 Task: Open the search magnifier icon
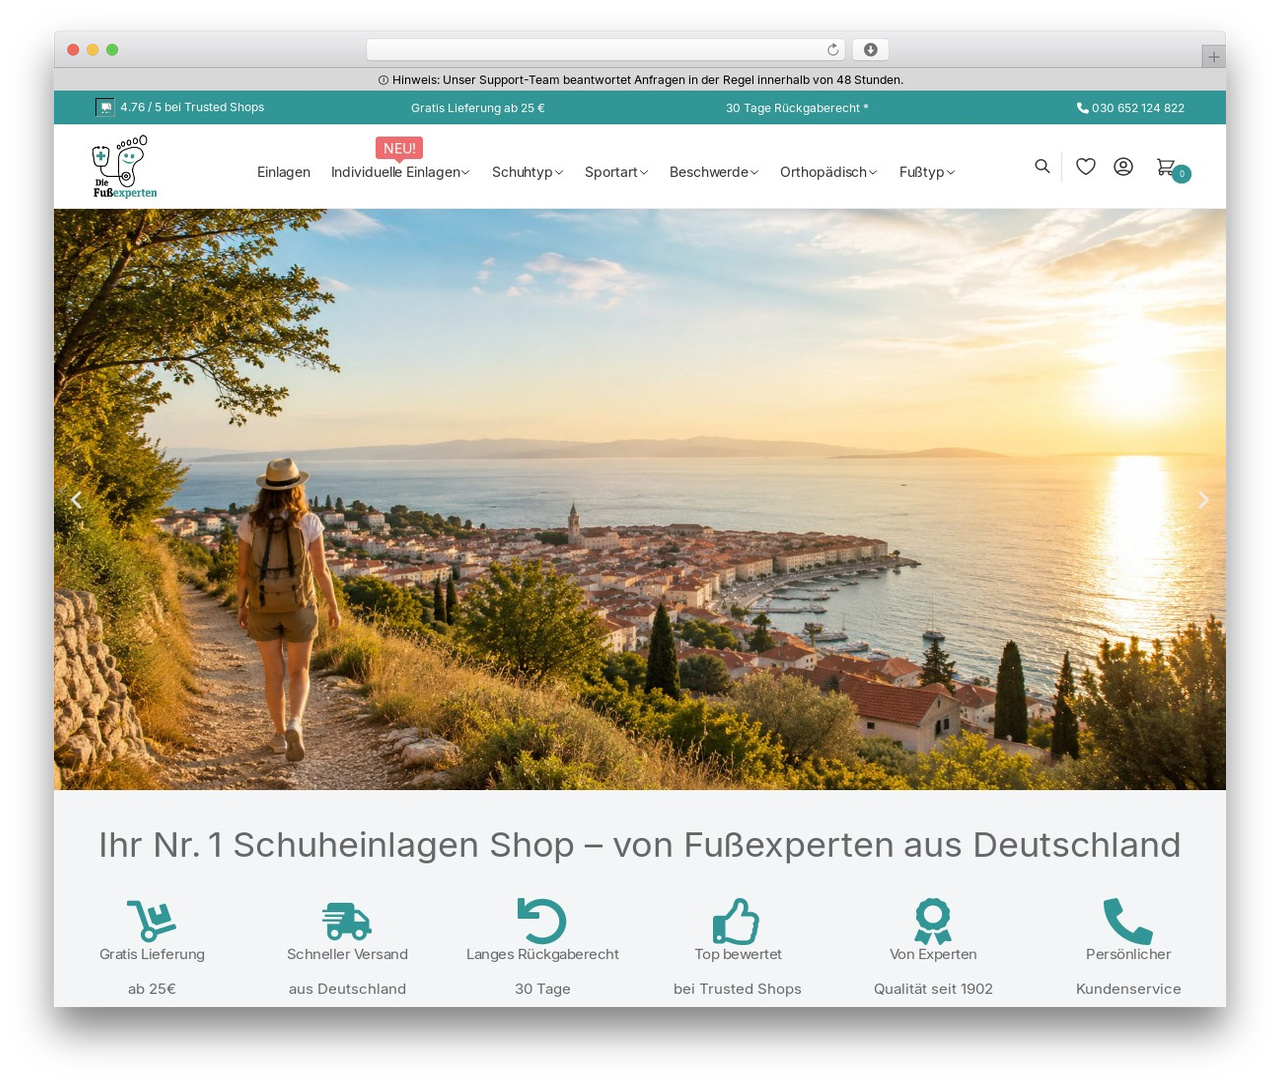click(x=1042, y=166)
